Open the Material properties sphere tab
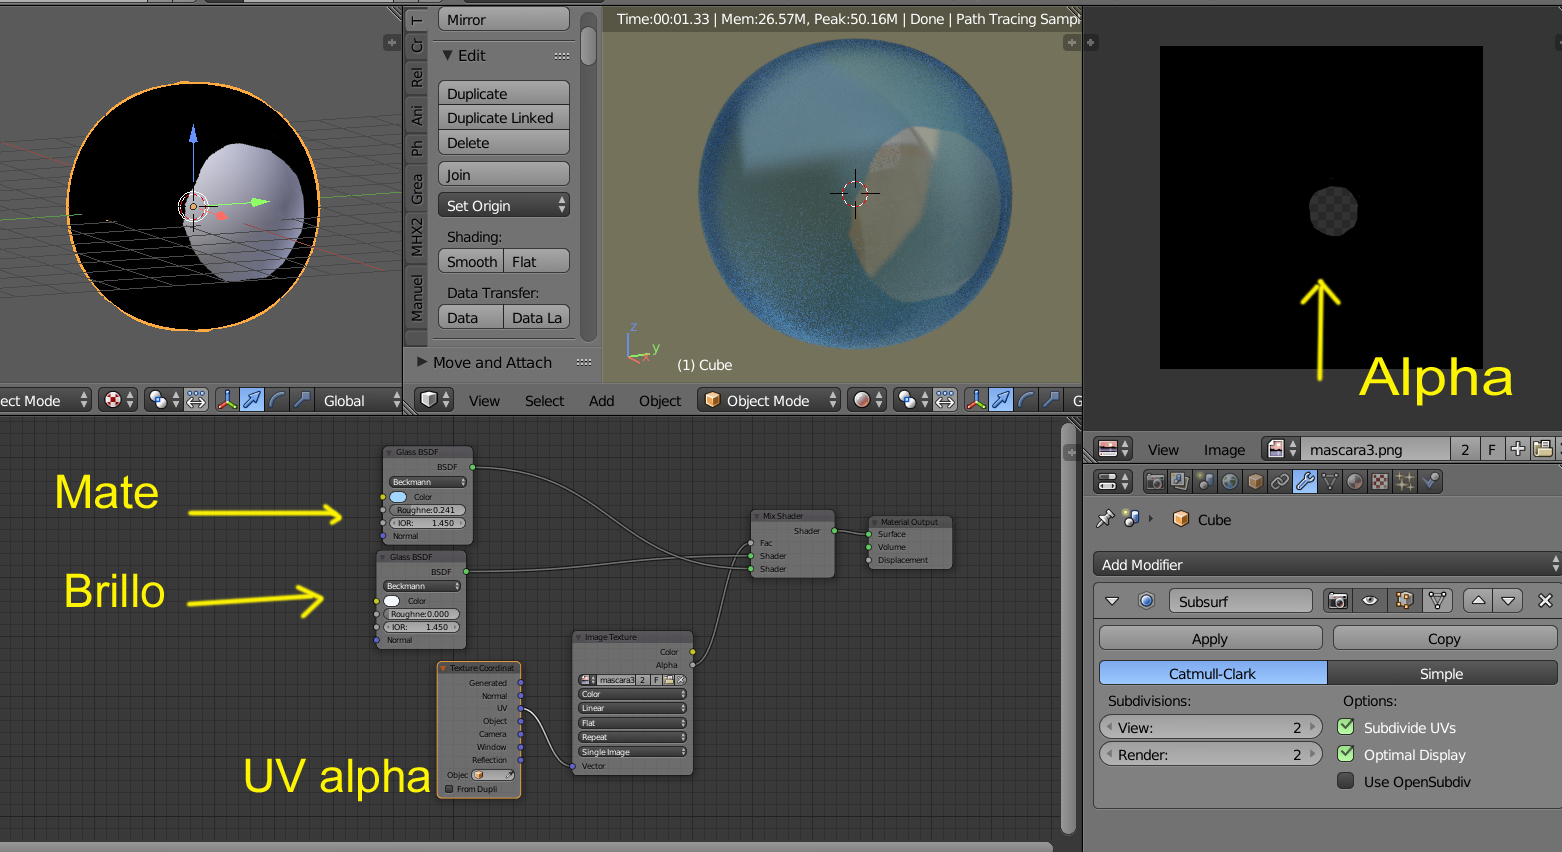The width and height of the screenshot is (1562, 852). 1355,482
